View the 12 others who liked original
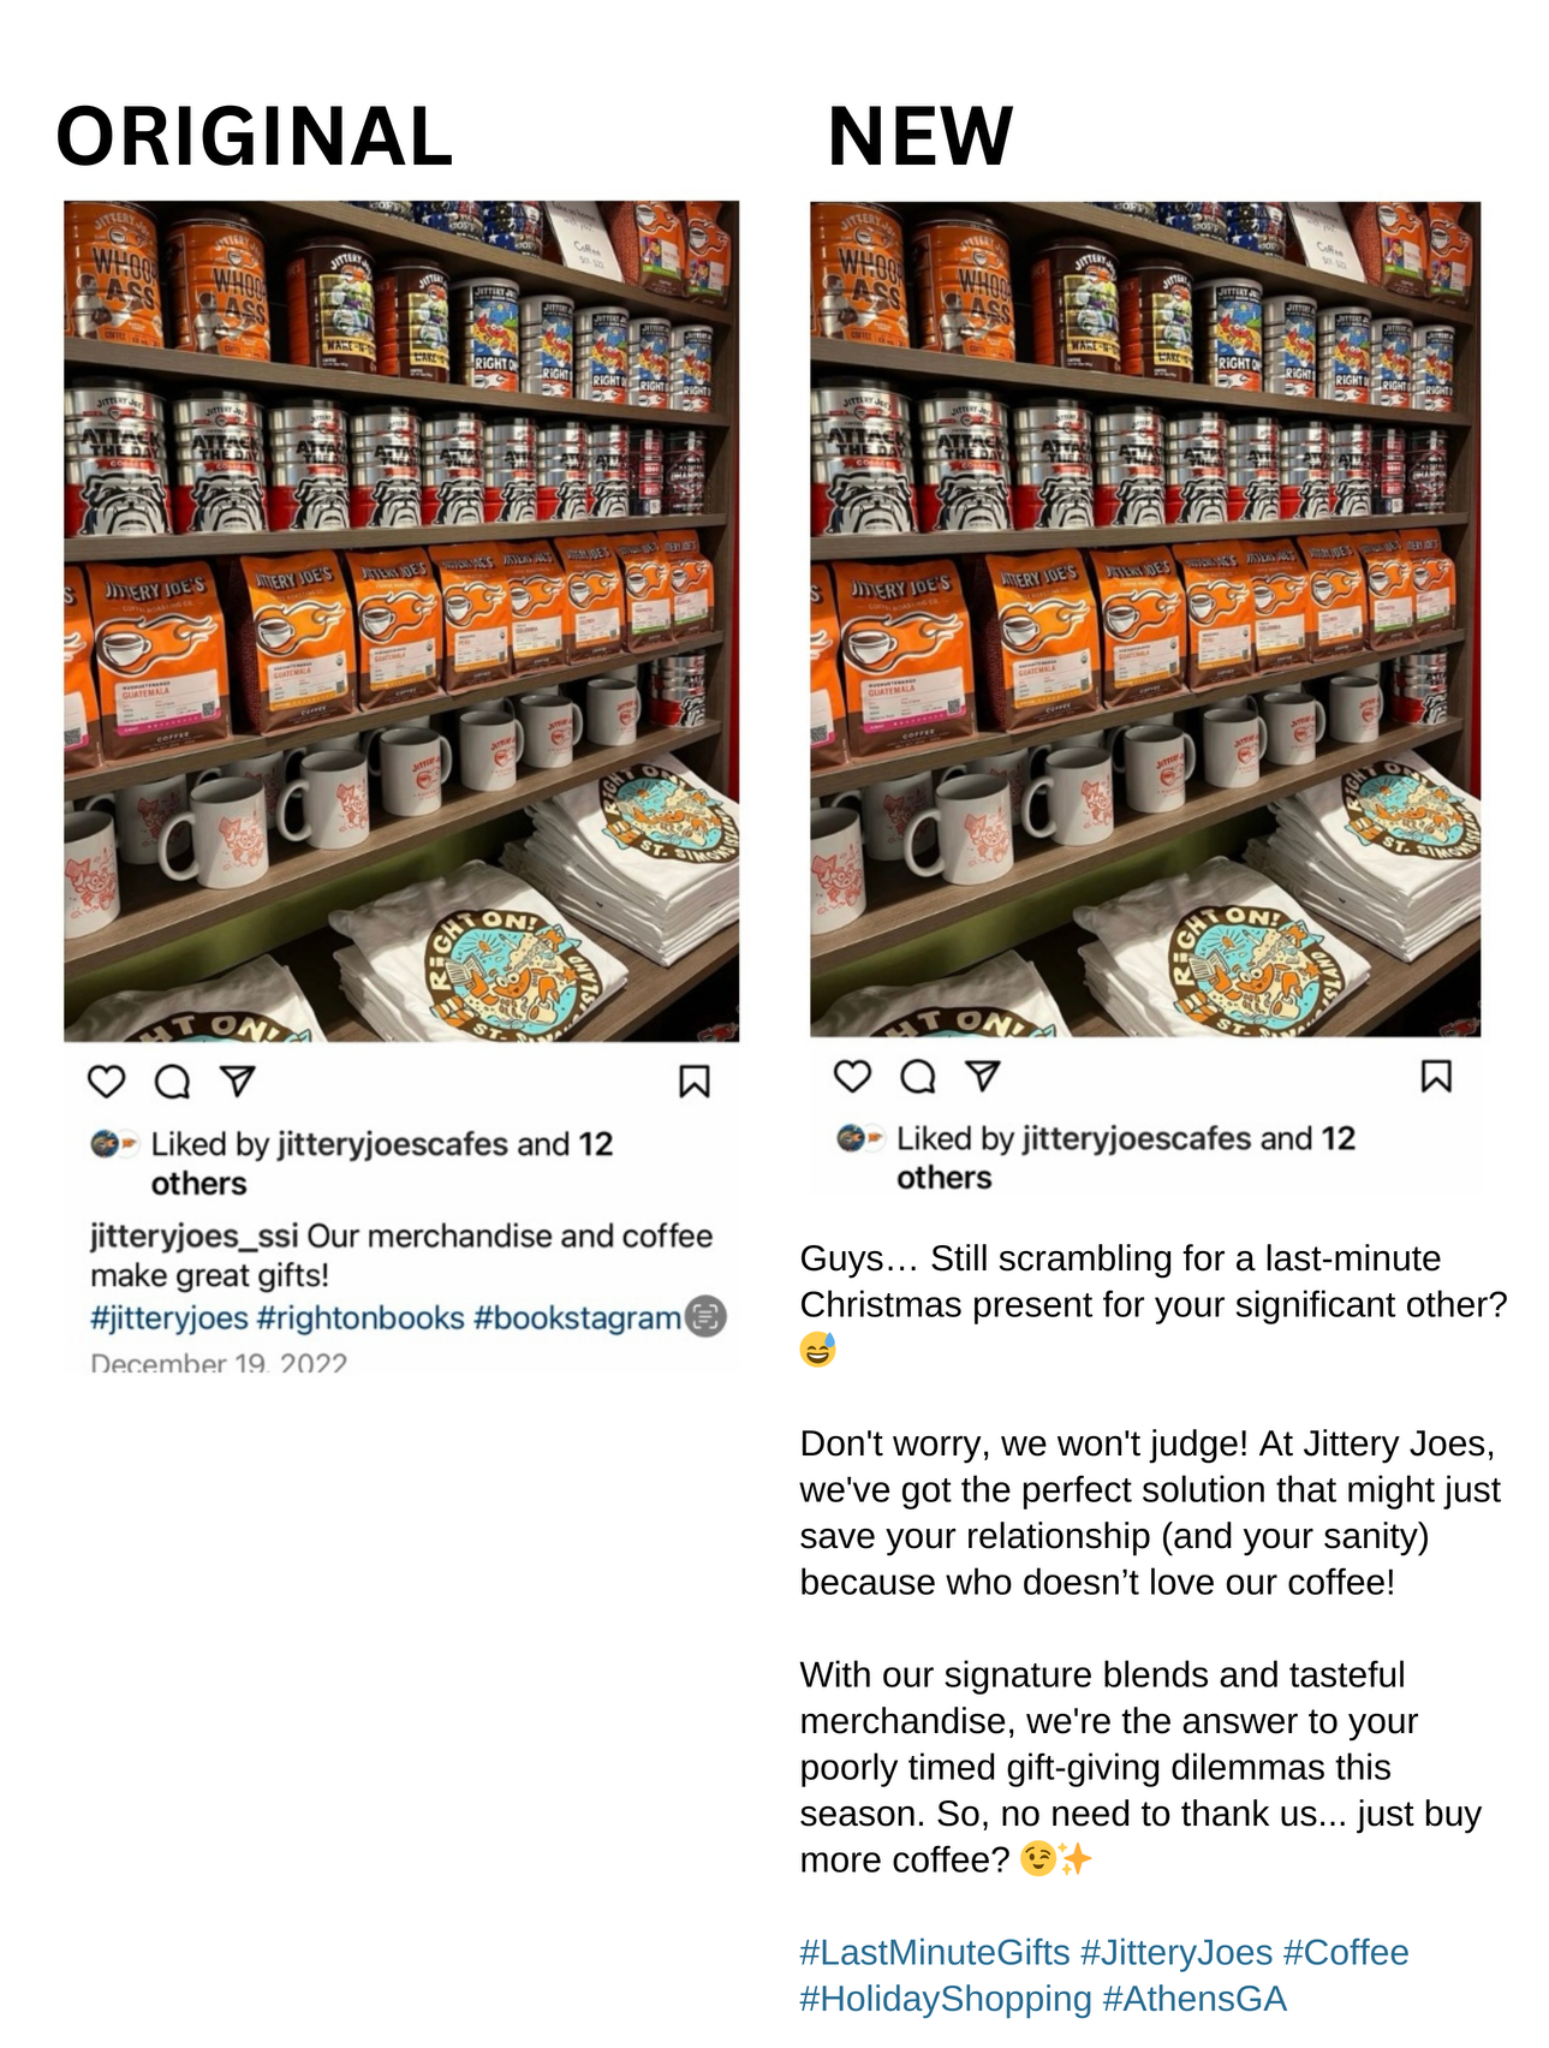Screen dimensions: 1549x2048 pos(382,1163)
